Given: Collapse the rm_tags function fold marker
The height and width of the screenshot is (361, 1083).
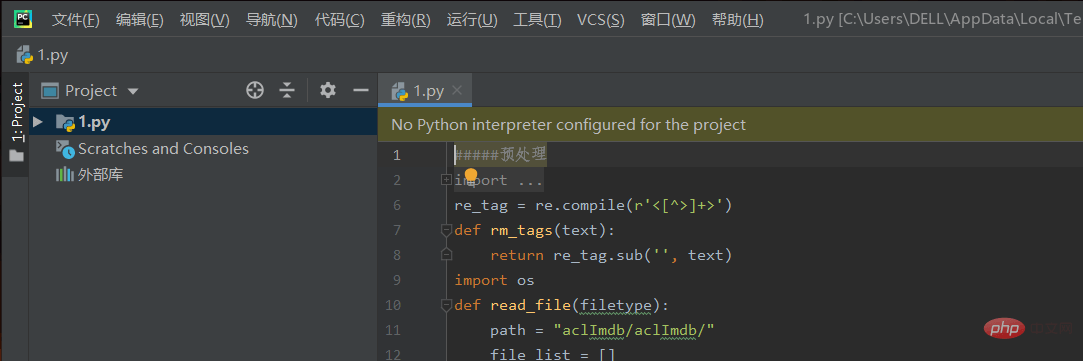Looking at the screenshot, I should click(x=446, y=230).
